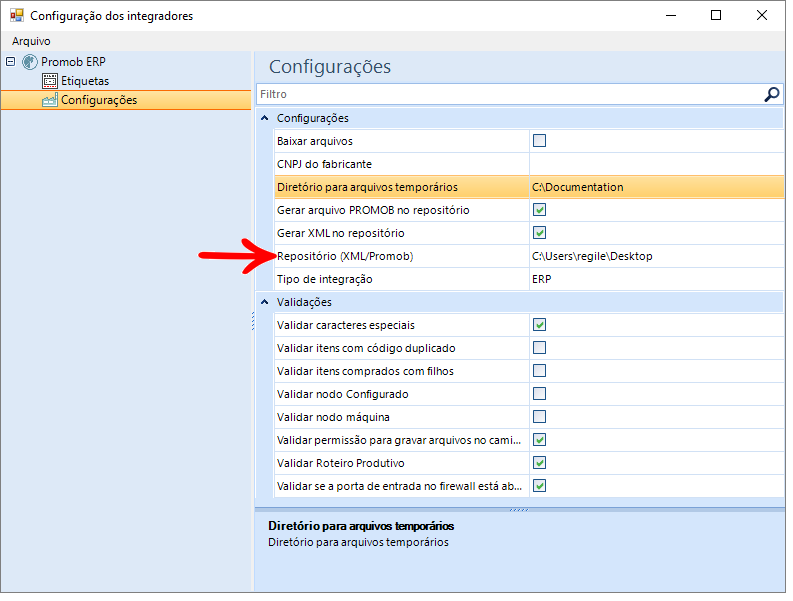Uncheck Validar caracteres especiais
The height and width of the screenshot is (601, 793).
tap(539, 325)
